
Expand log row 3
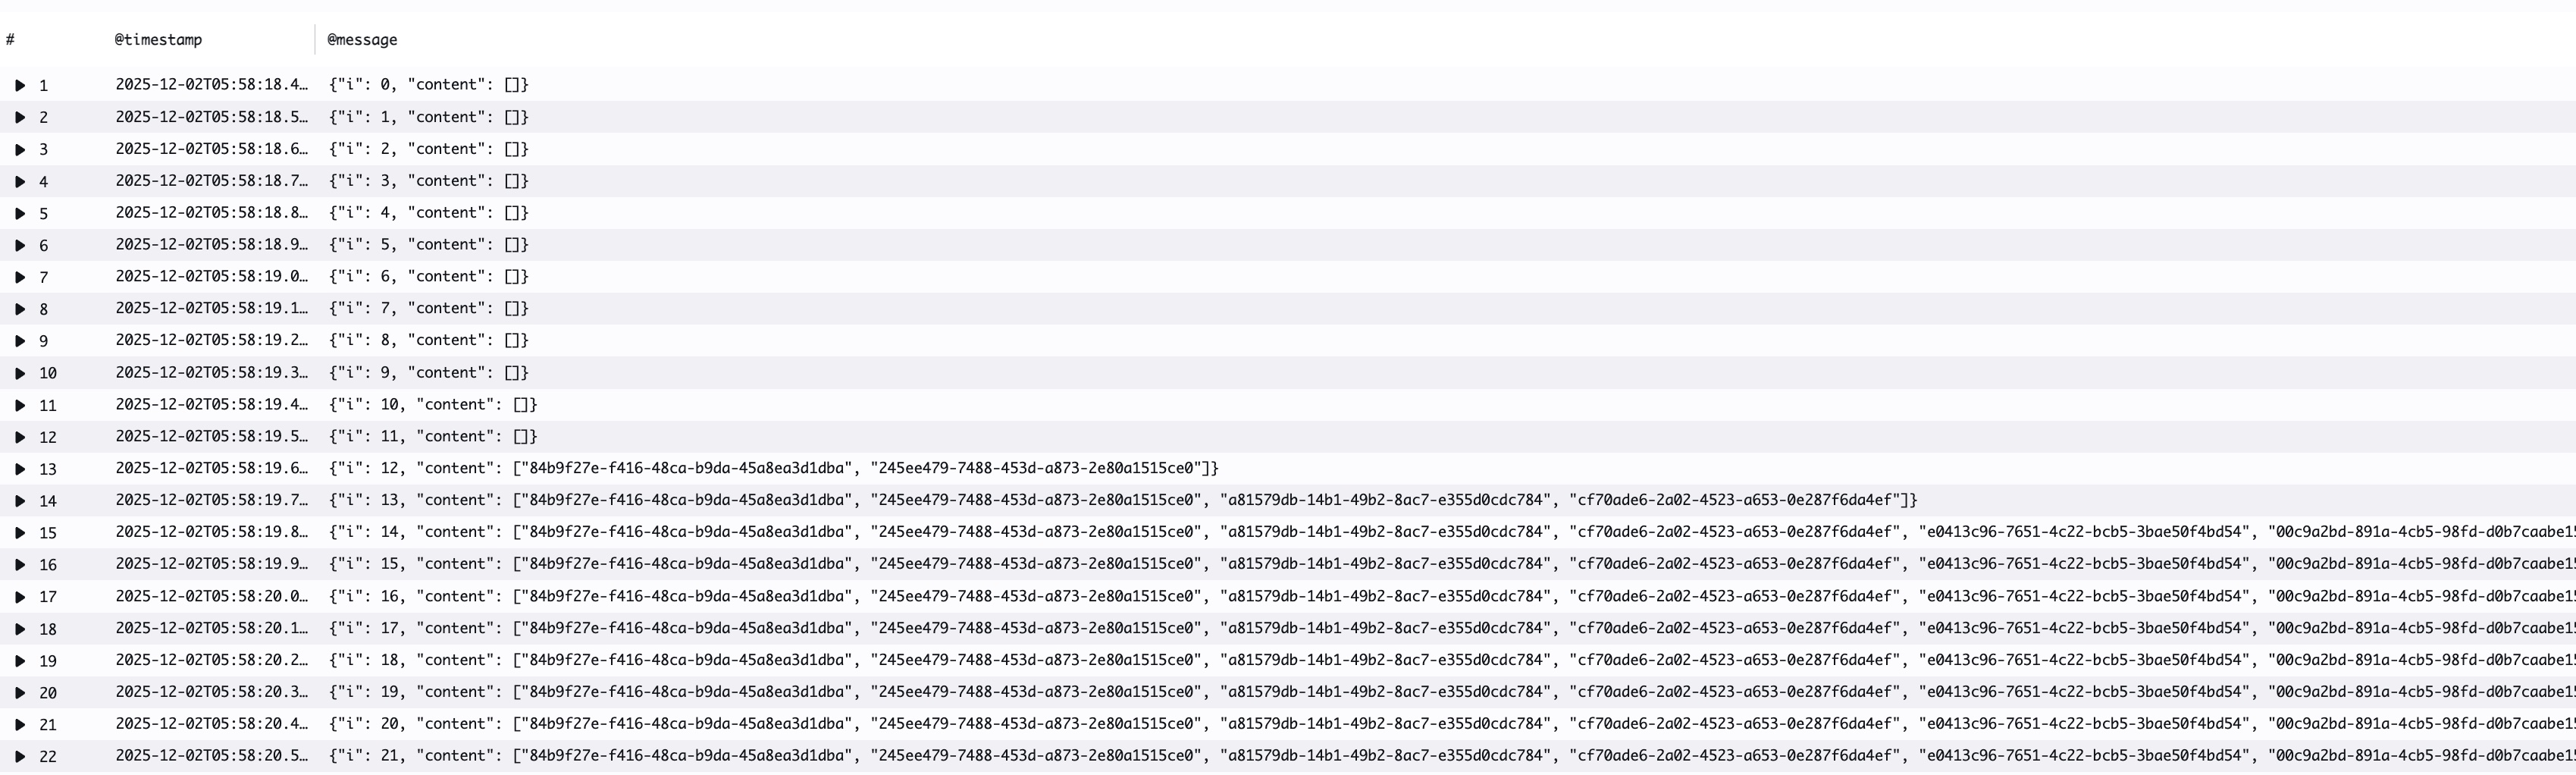(20, 150)
